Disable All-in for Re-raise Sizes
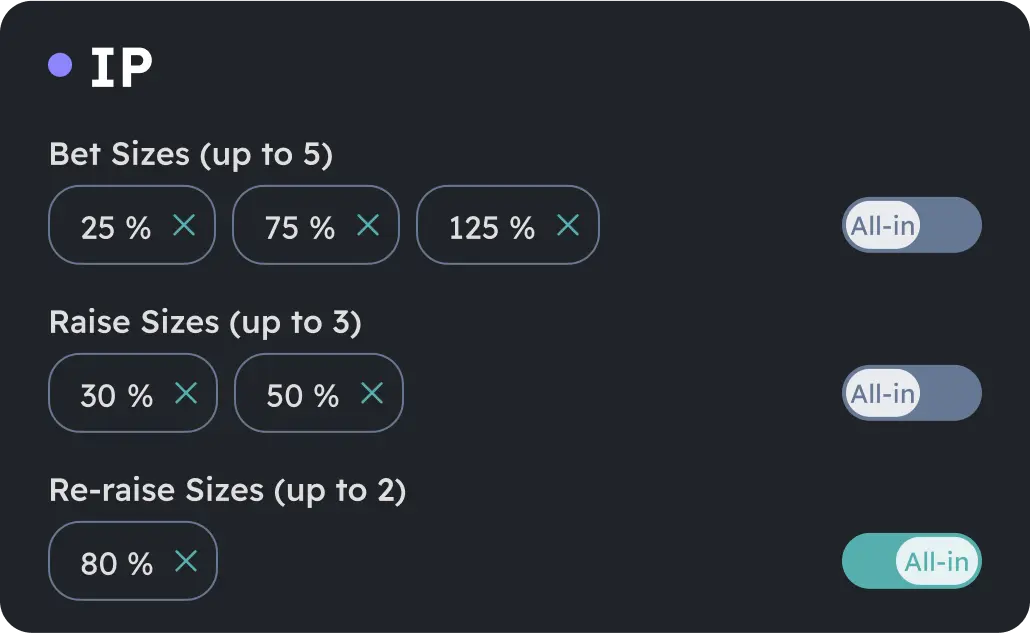The width and height of the screenshot is (1030, 633). click(911, 561)
